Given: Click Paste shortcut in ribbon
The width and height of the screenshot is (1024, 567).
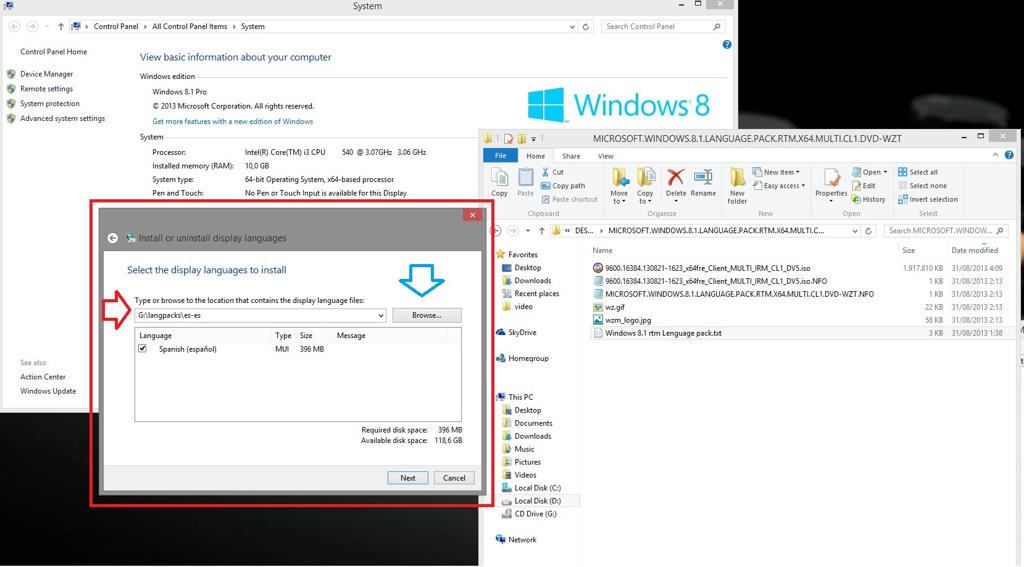Looking at the screenshot, I should pos(569,200).
